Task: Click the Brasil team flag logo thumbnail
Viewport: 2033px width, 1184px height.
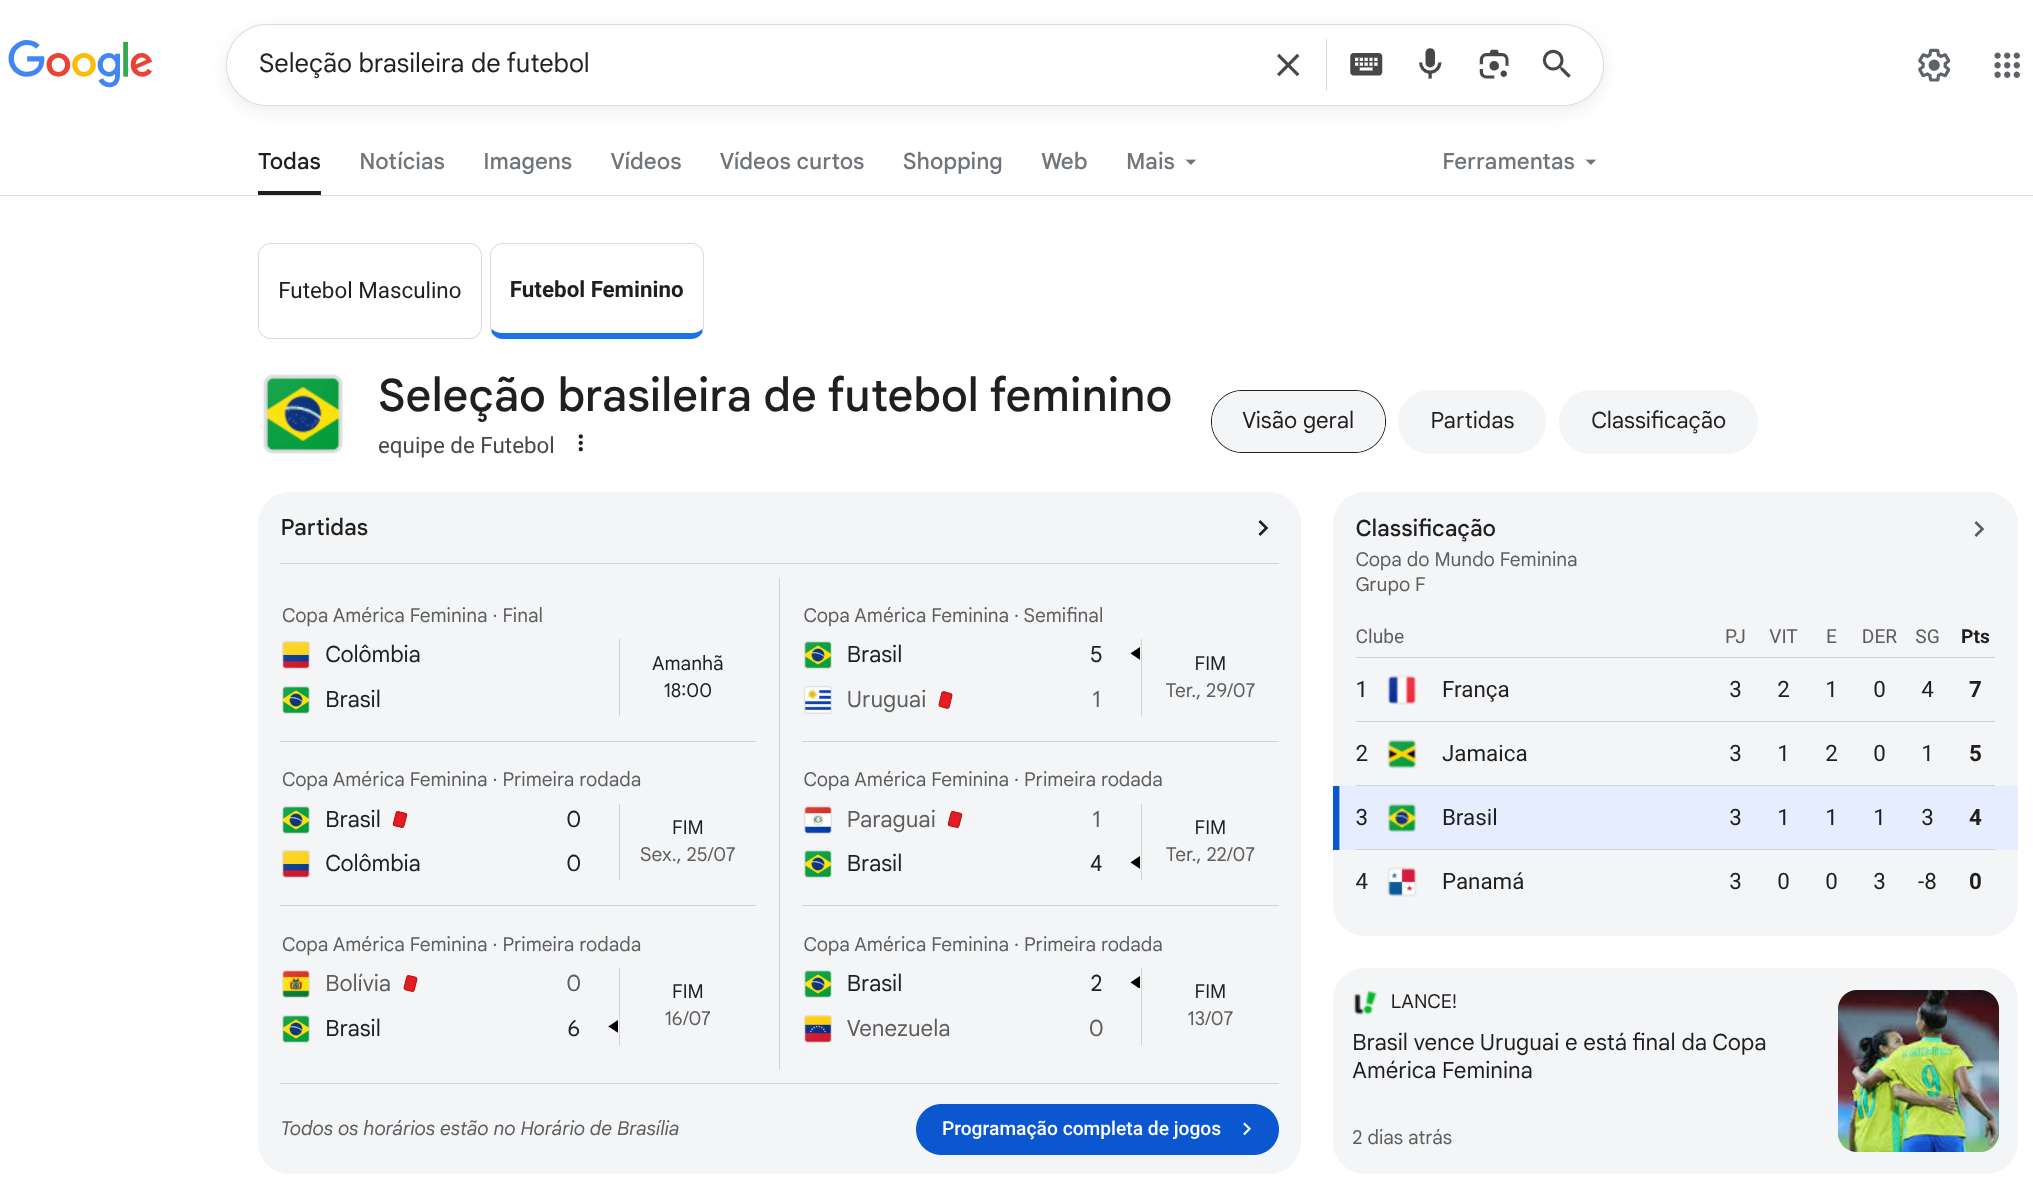Action: coord(303,414)
